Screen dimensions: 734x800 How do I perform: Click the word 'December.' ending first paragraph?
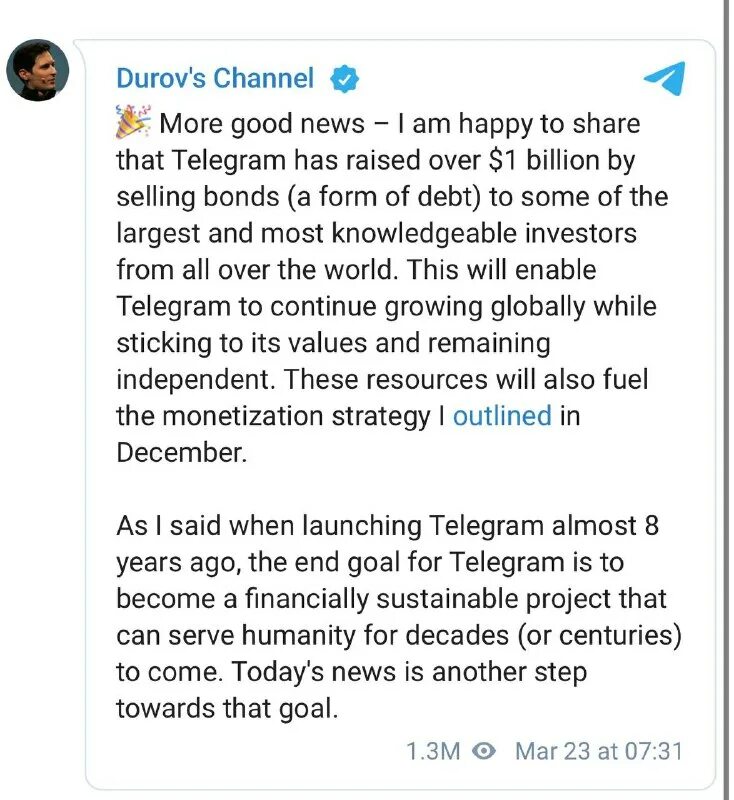(x=182, y=453)
